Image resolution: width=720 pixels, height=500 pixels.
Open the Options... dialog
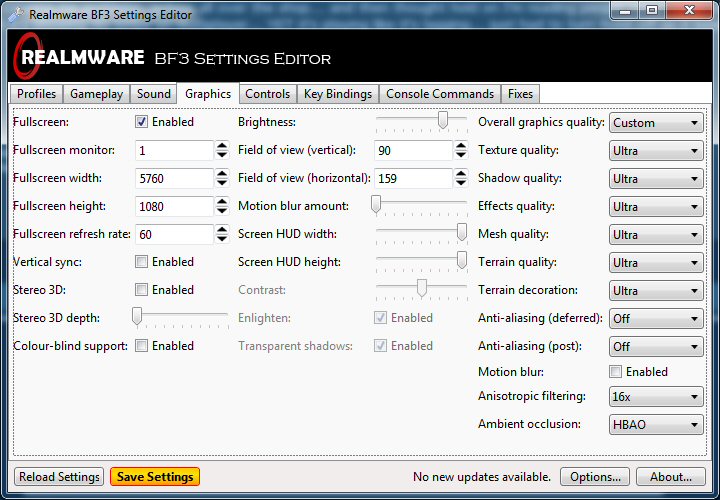point(595,477)
